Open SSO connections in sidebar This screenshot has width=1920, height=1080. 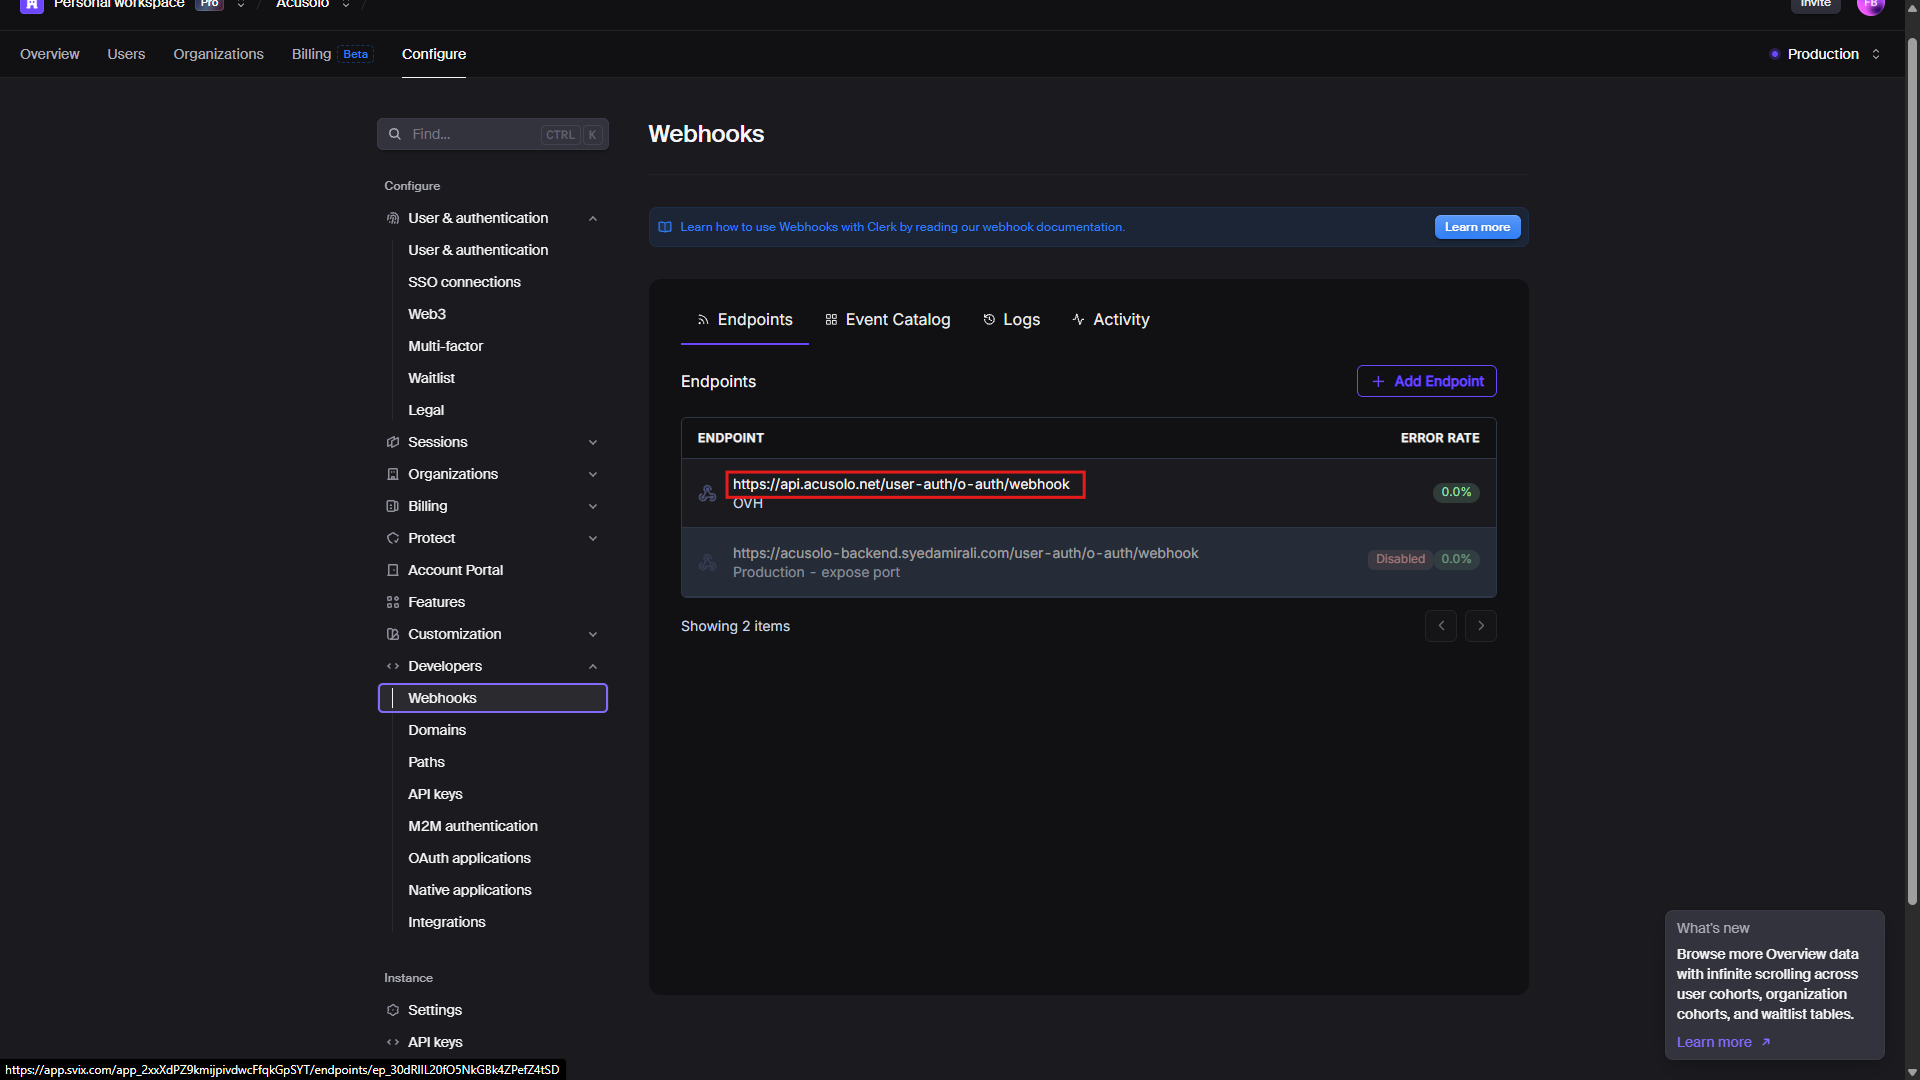pyautogui.click(x=464, y=282)
